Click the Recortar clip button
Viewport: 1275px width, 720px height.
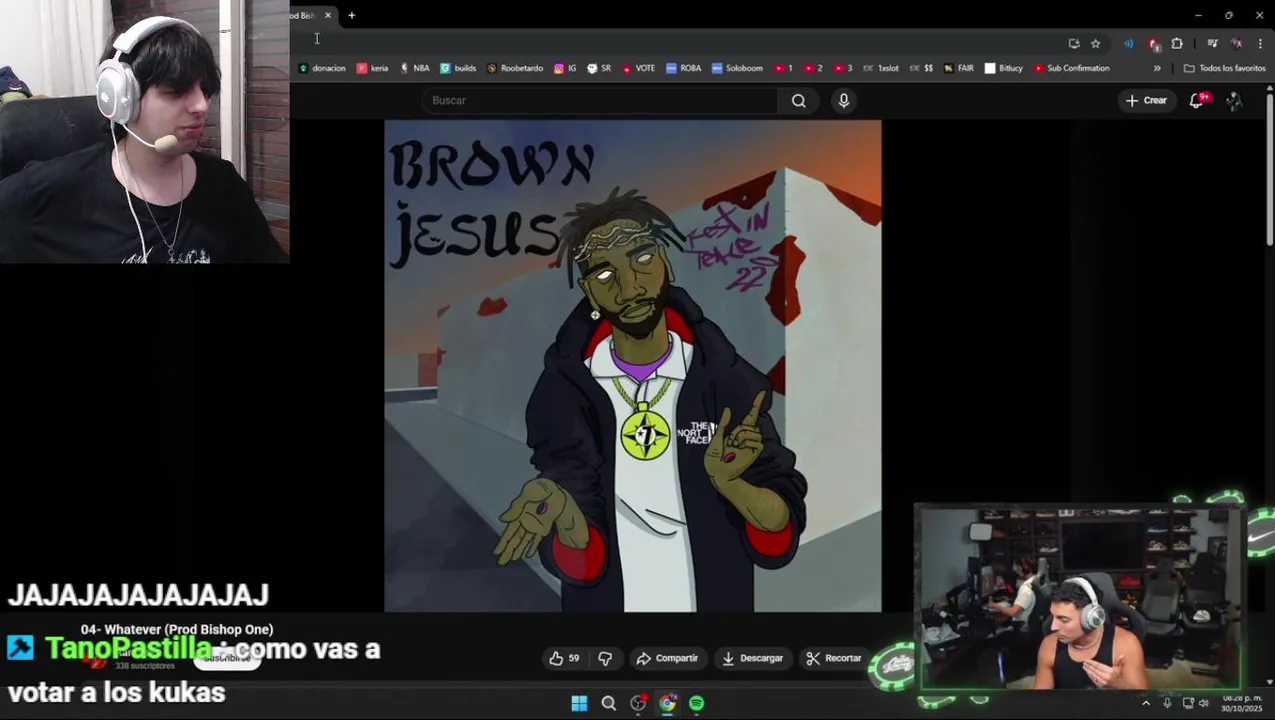pos(834,658)
